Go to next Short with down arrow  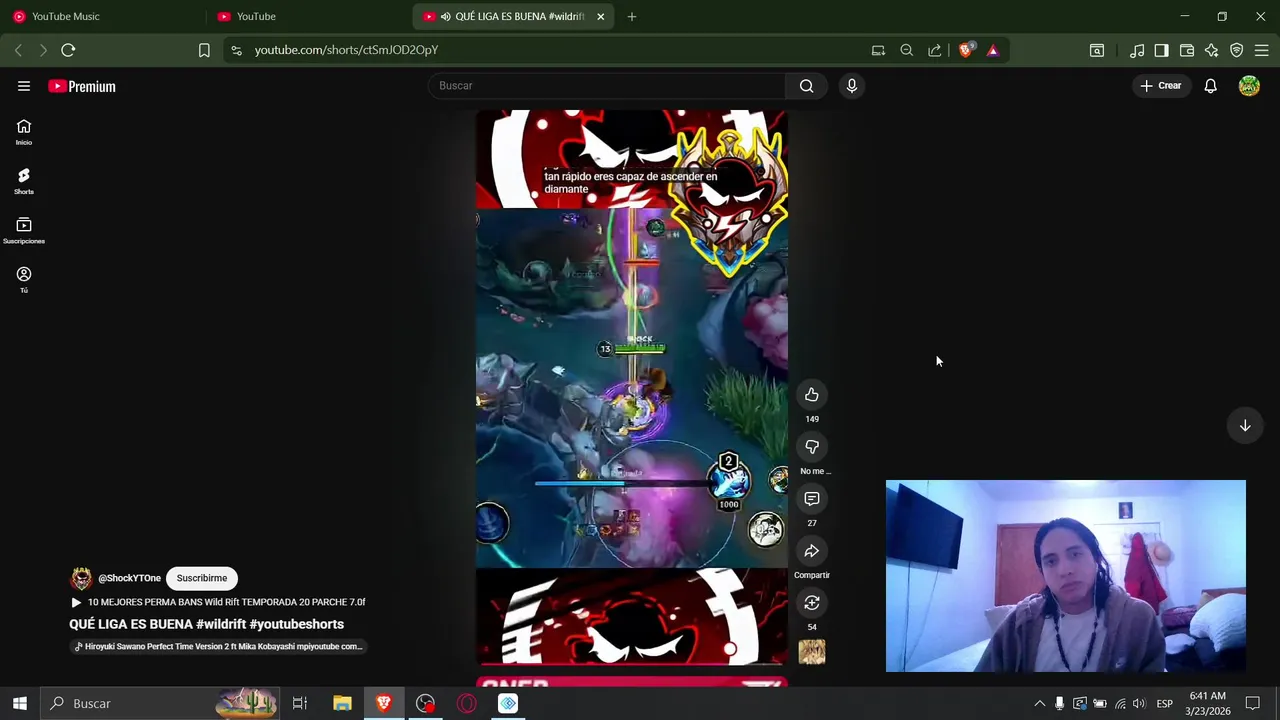coord(1245,426)
